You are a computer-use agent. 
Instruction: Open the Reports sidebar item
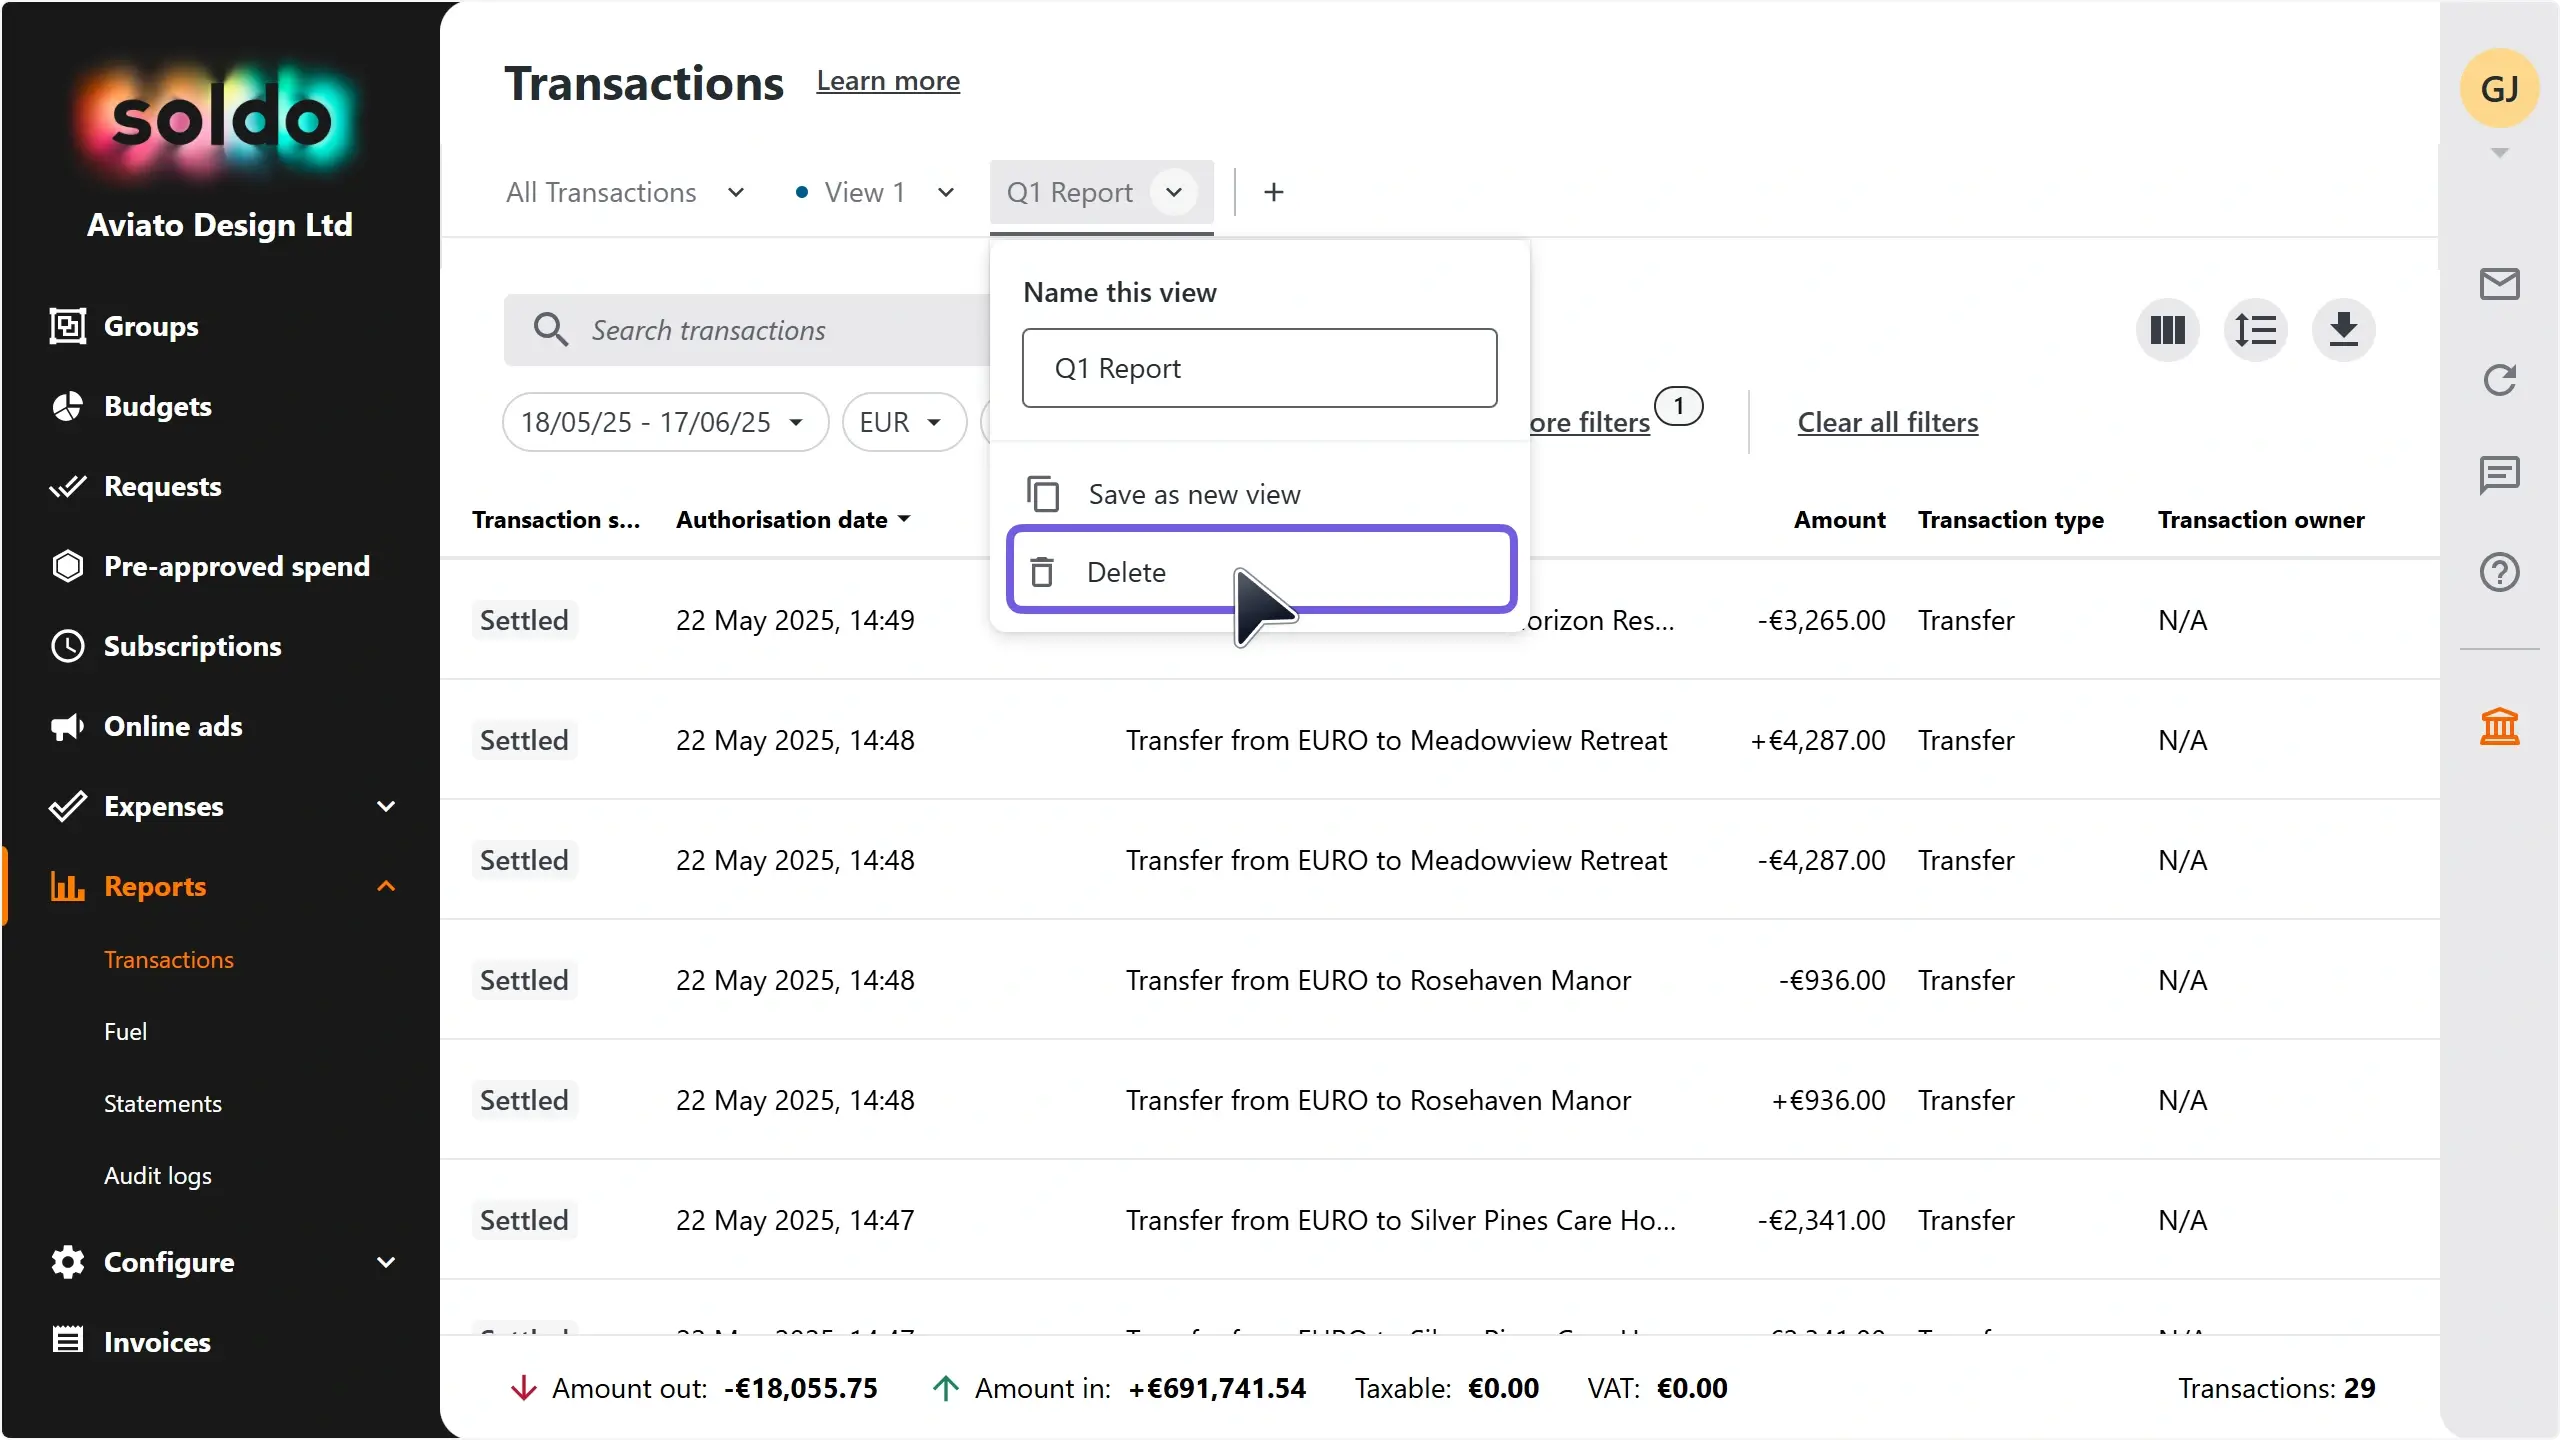point(154,886)
